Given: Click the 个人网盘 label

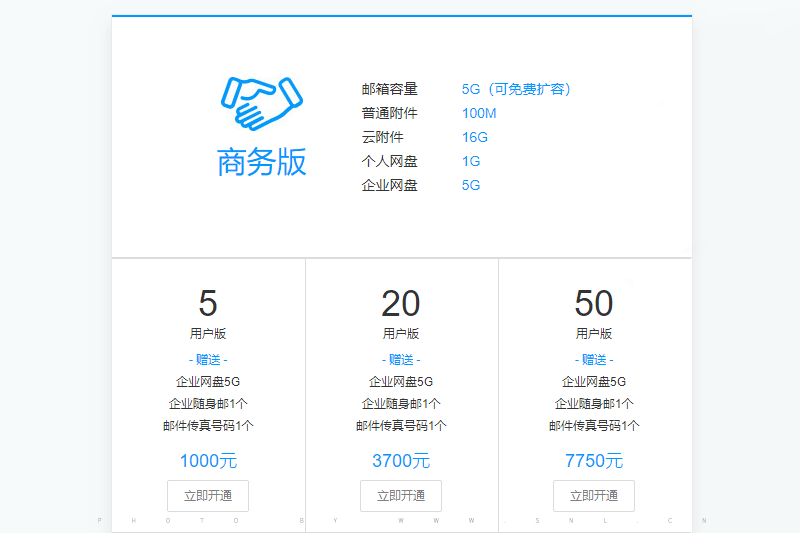Looking at the screenshot, I should [389, 161].
